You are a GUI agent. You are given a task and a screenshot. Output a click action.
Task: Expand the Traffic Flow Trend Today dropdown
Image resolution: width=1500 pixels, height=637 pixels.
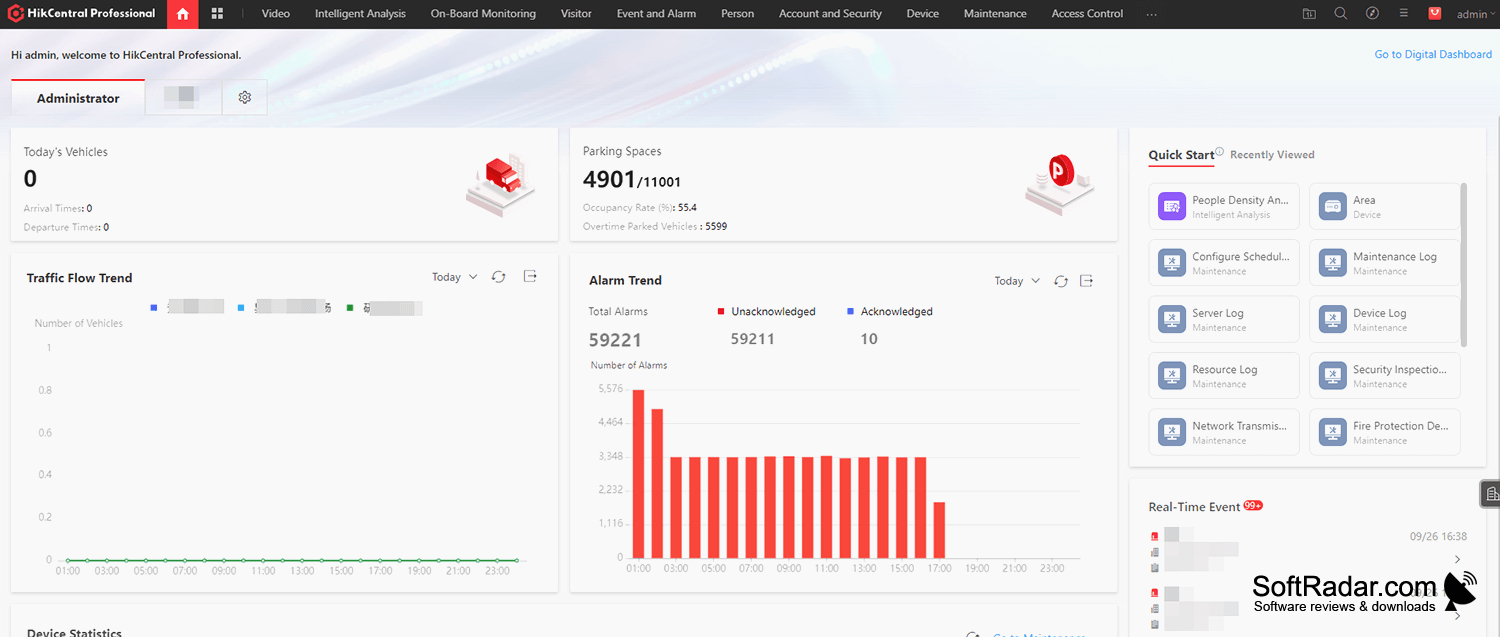pyautogui.click(x=455, y=277)
